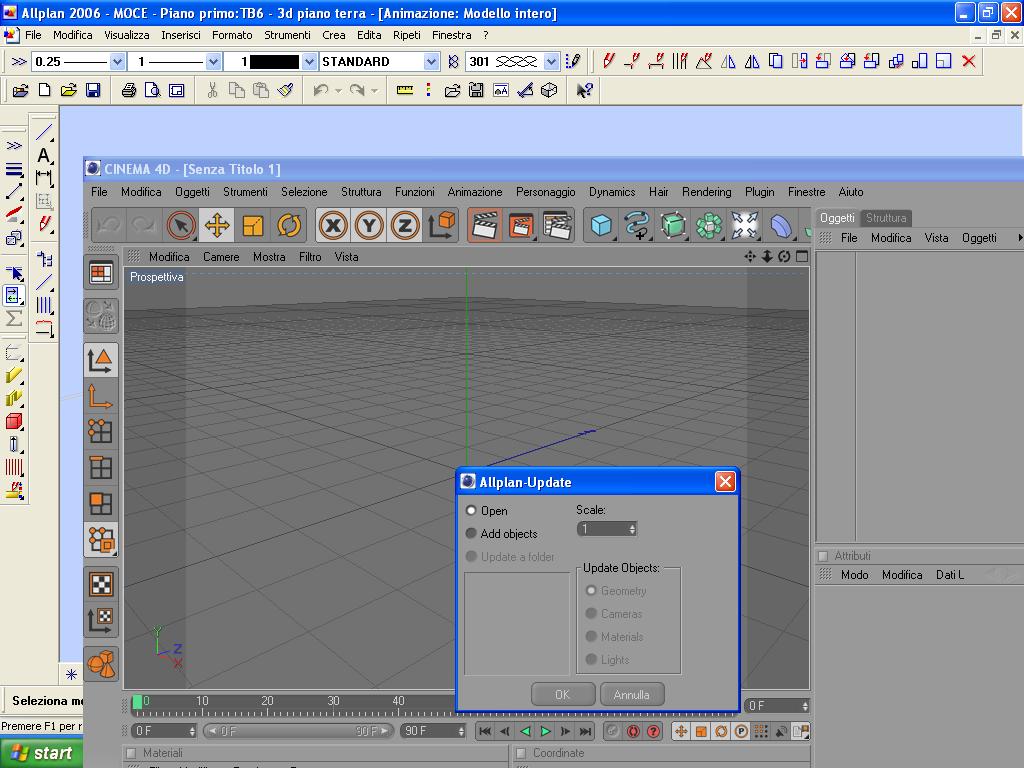Image resolution: width=1024 pixels, height=768 pixels.
Task: Toggle the Attributi panel checkbox
Action: pyautogui.click(x=823, y=556)
